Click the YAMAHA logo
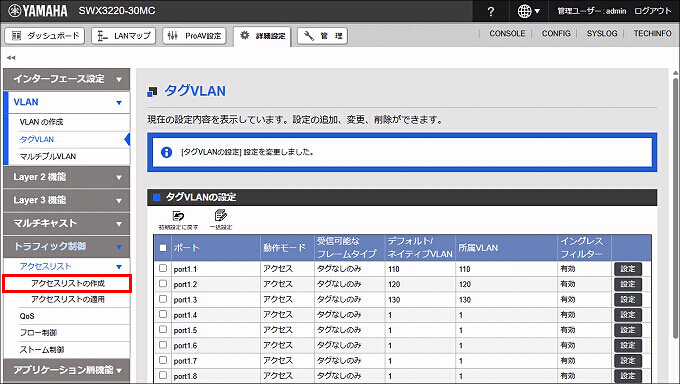680x384 pixels. [x=38, y=11]
